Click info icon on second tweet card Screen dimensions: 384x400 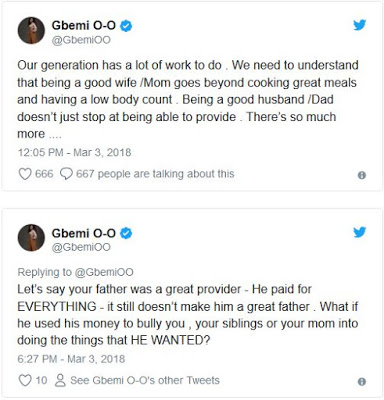point(362,381)
